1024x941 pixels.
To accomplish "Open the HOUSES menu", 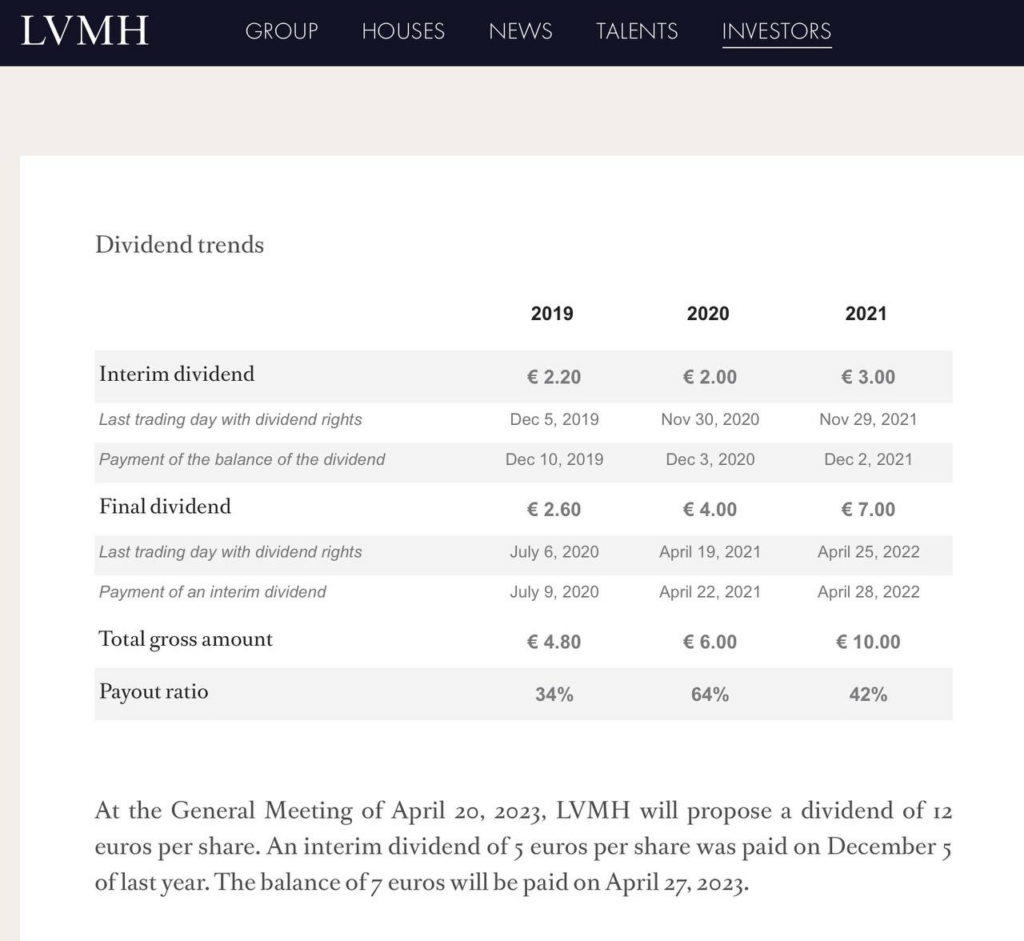I will (x=403, y=31).
